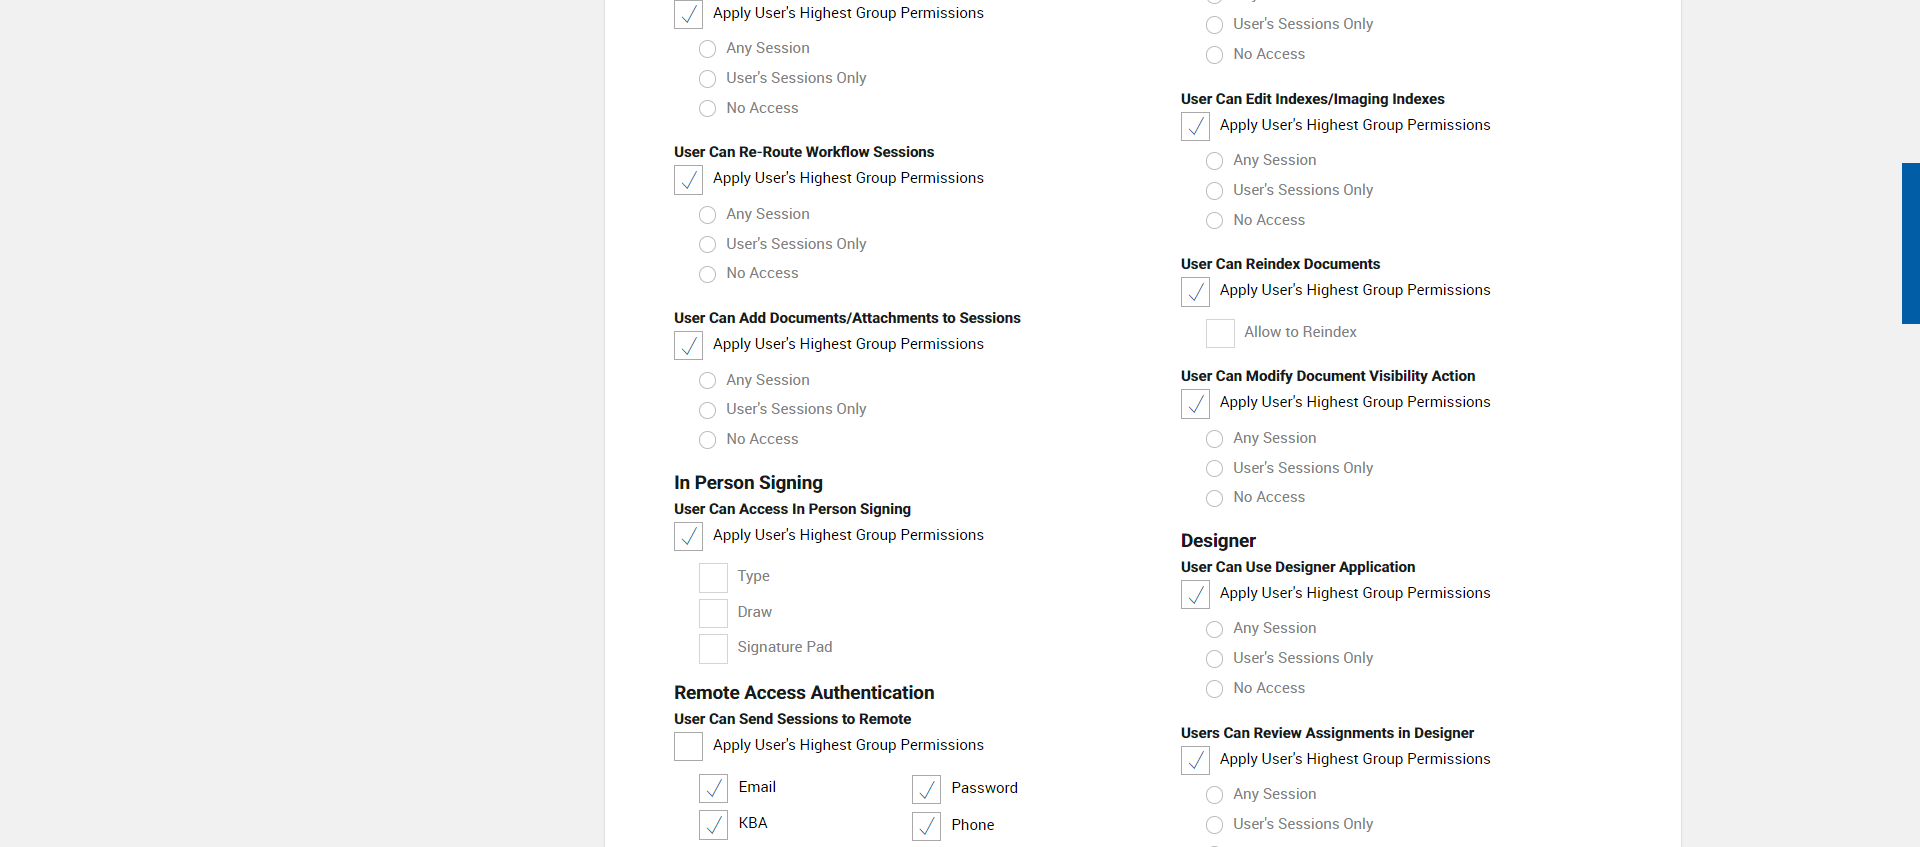Image resolution: width=1920 pixels, height=847 pixels.
Task: Check the Allow to Reindex box
Action: (1220, 334)
